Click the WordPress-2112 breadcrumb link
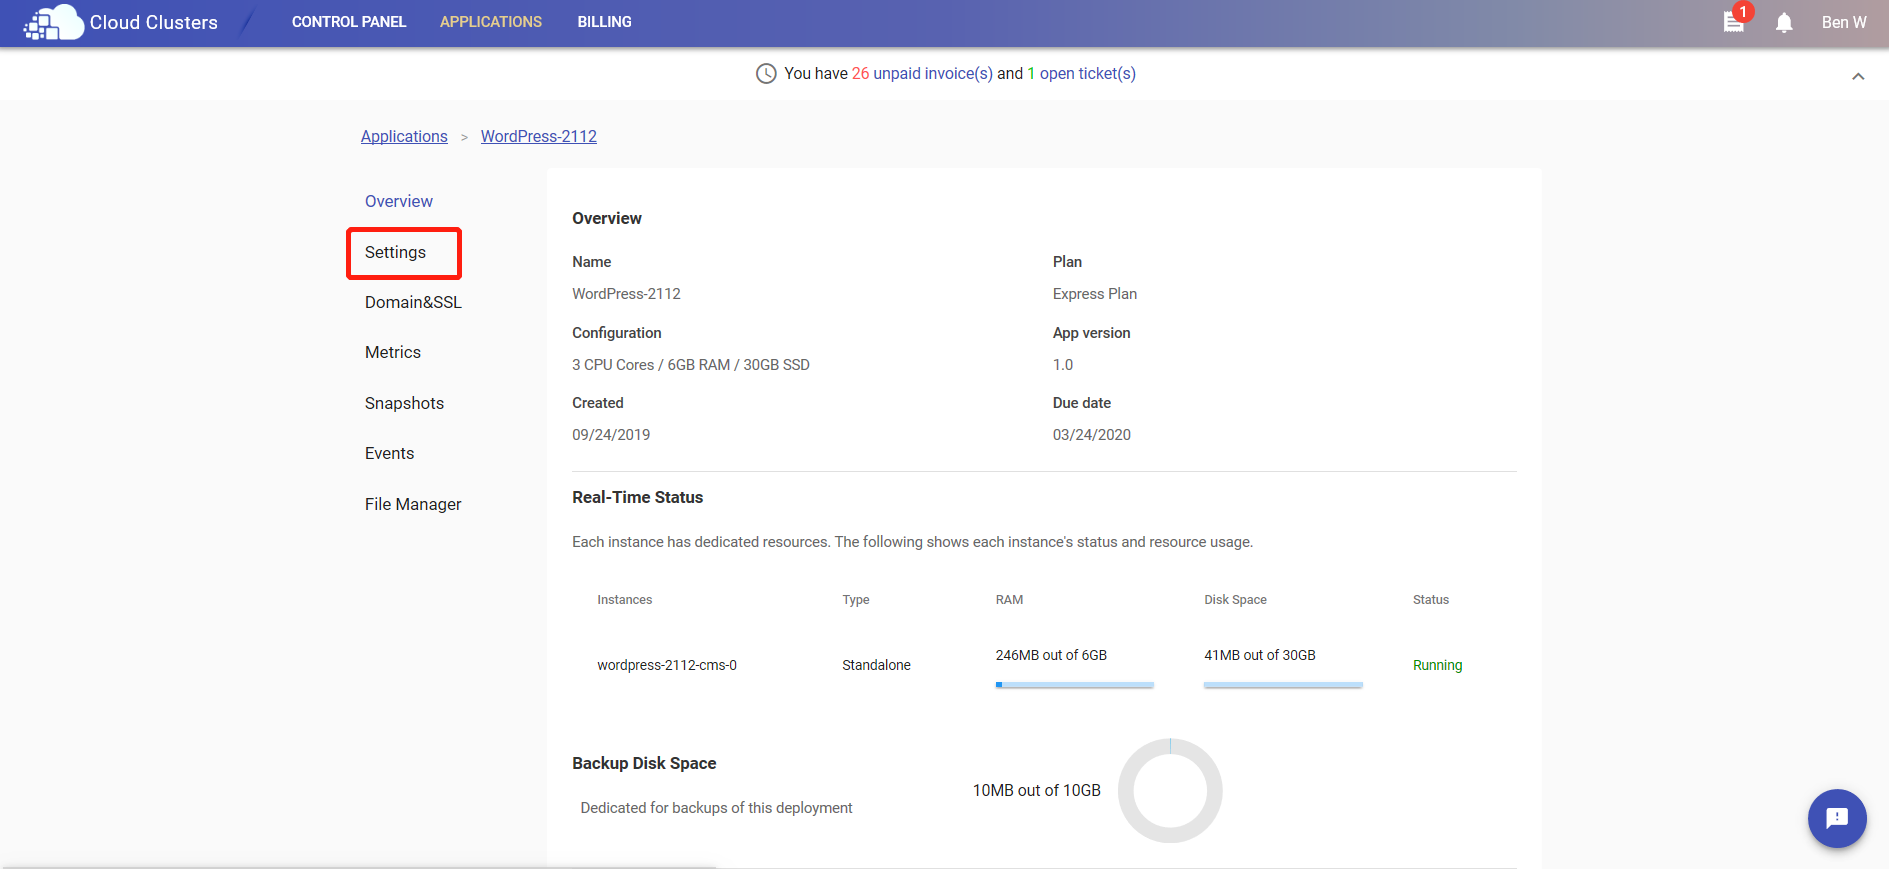Image resolution: width=1889 pixels, height=869 pixels. pos(539,136)
